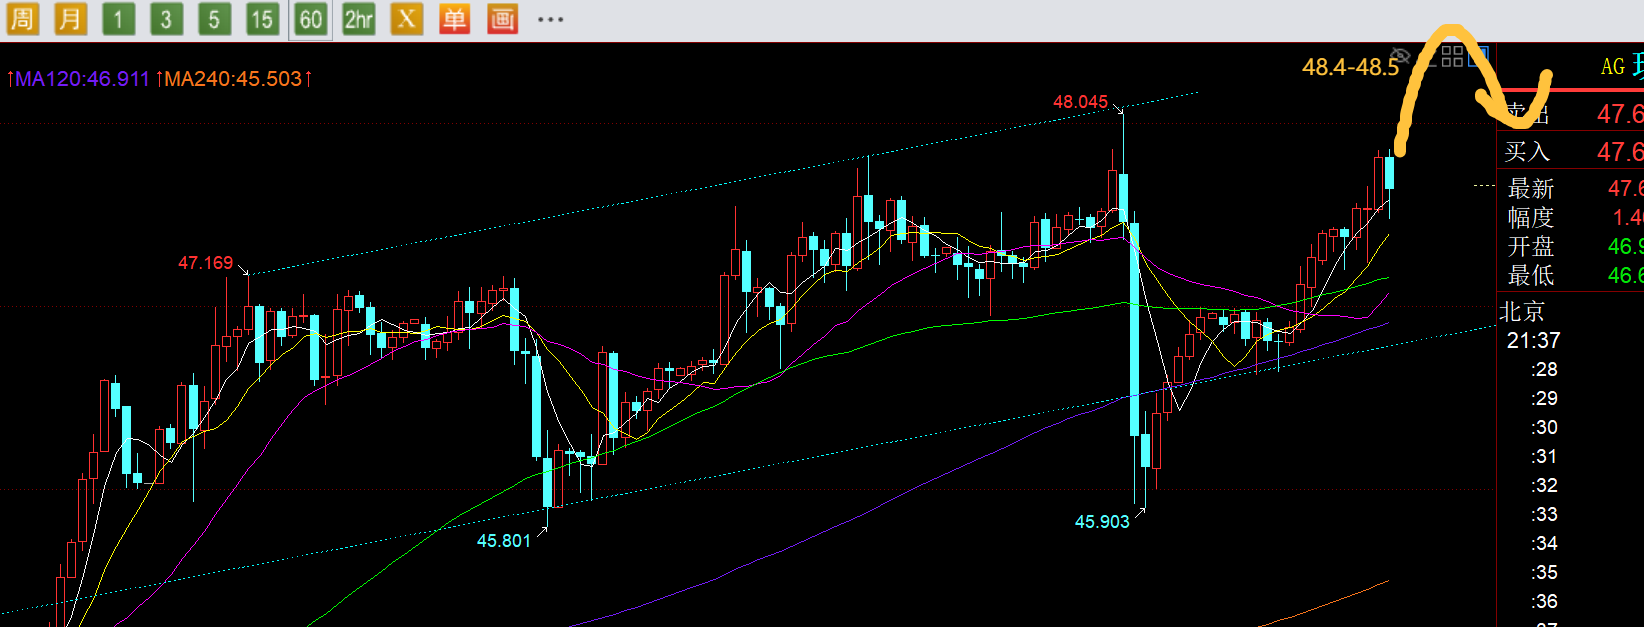Click the orange X toolbar button
The height and width of the screenshot is (627, 1644).
(406, 19)
